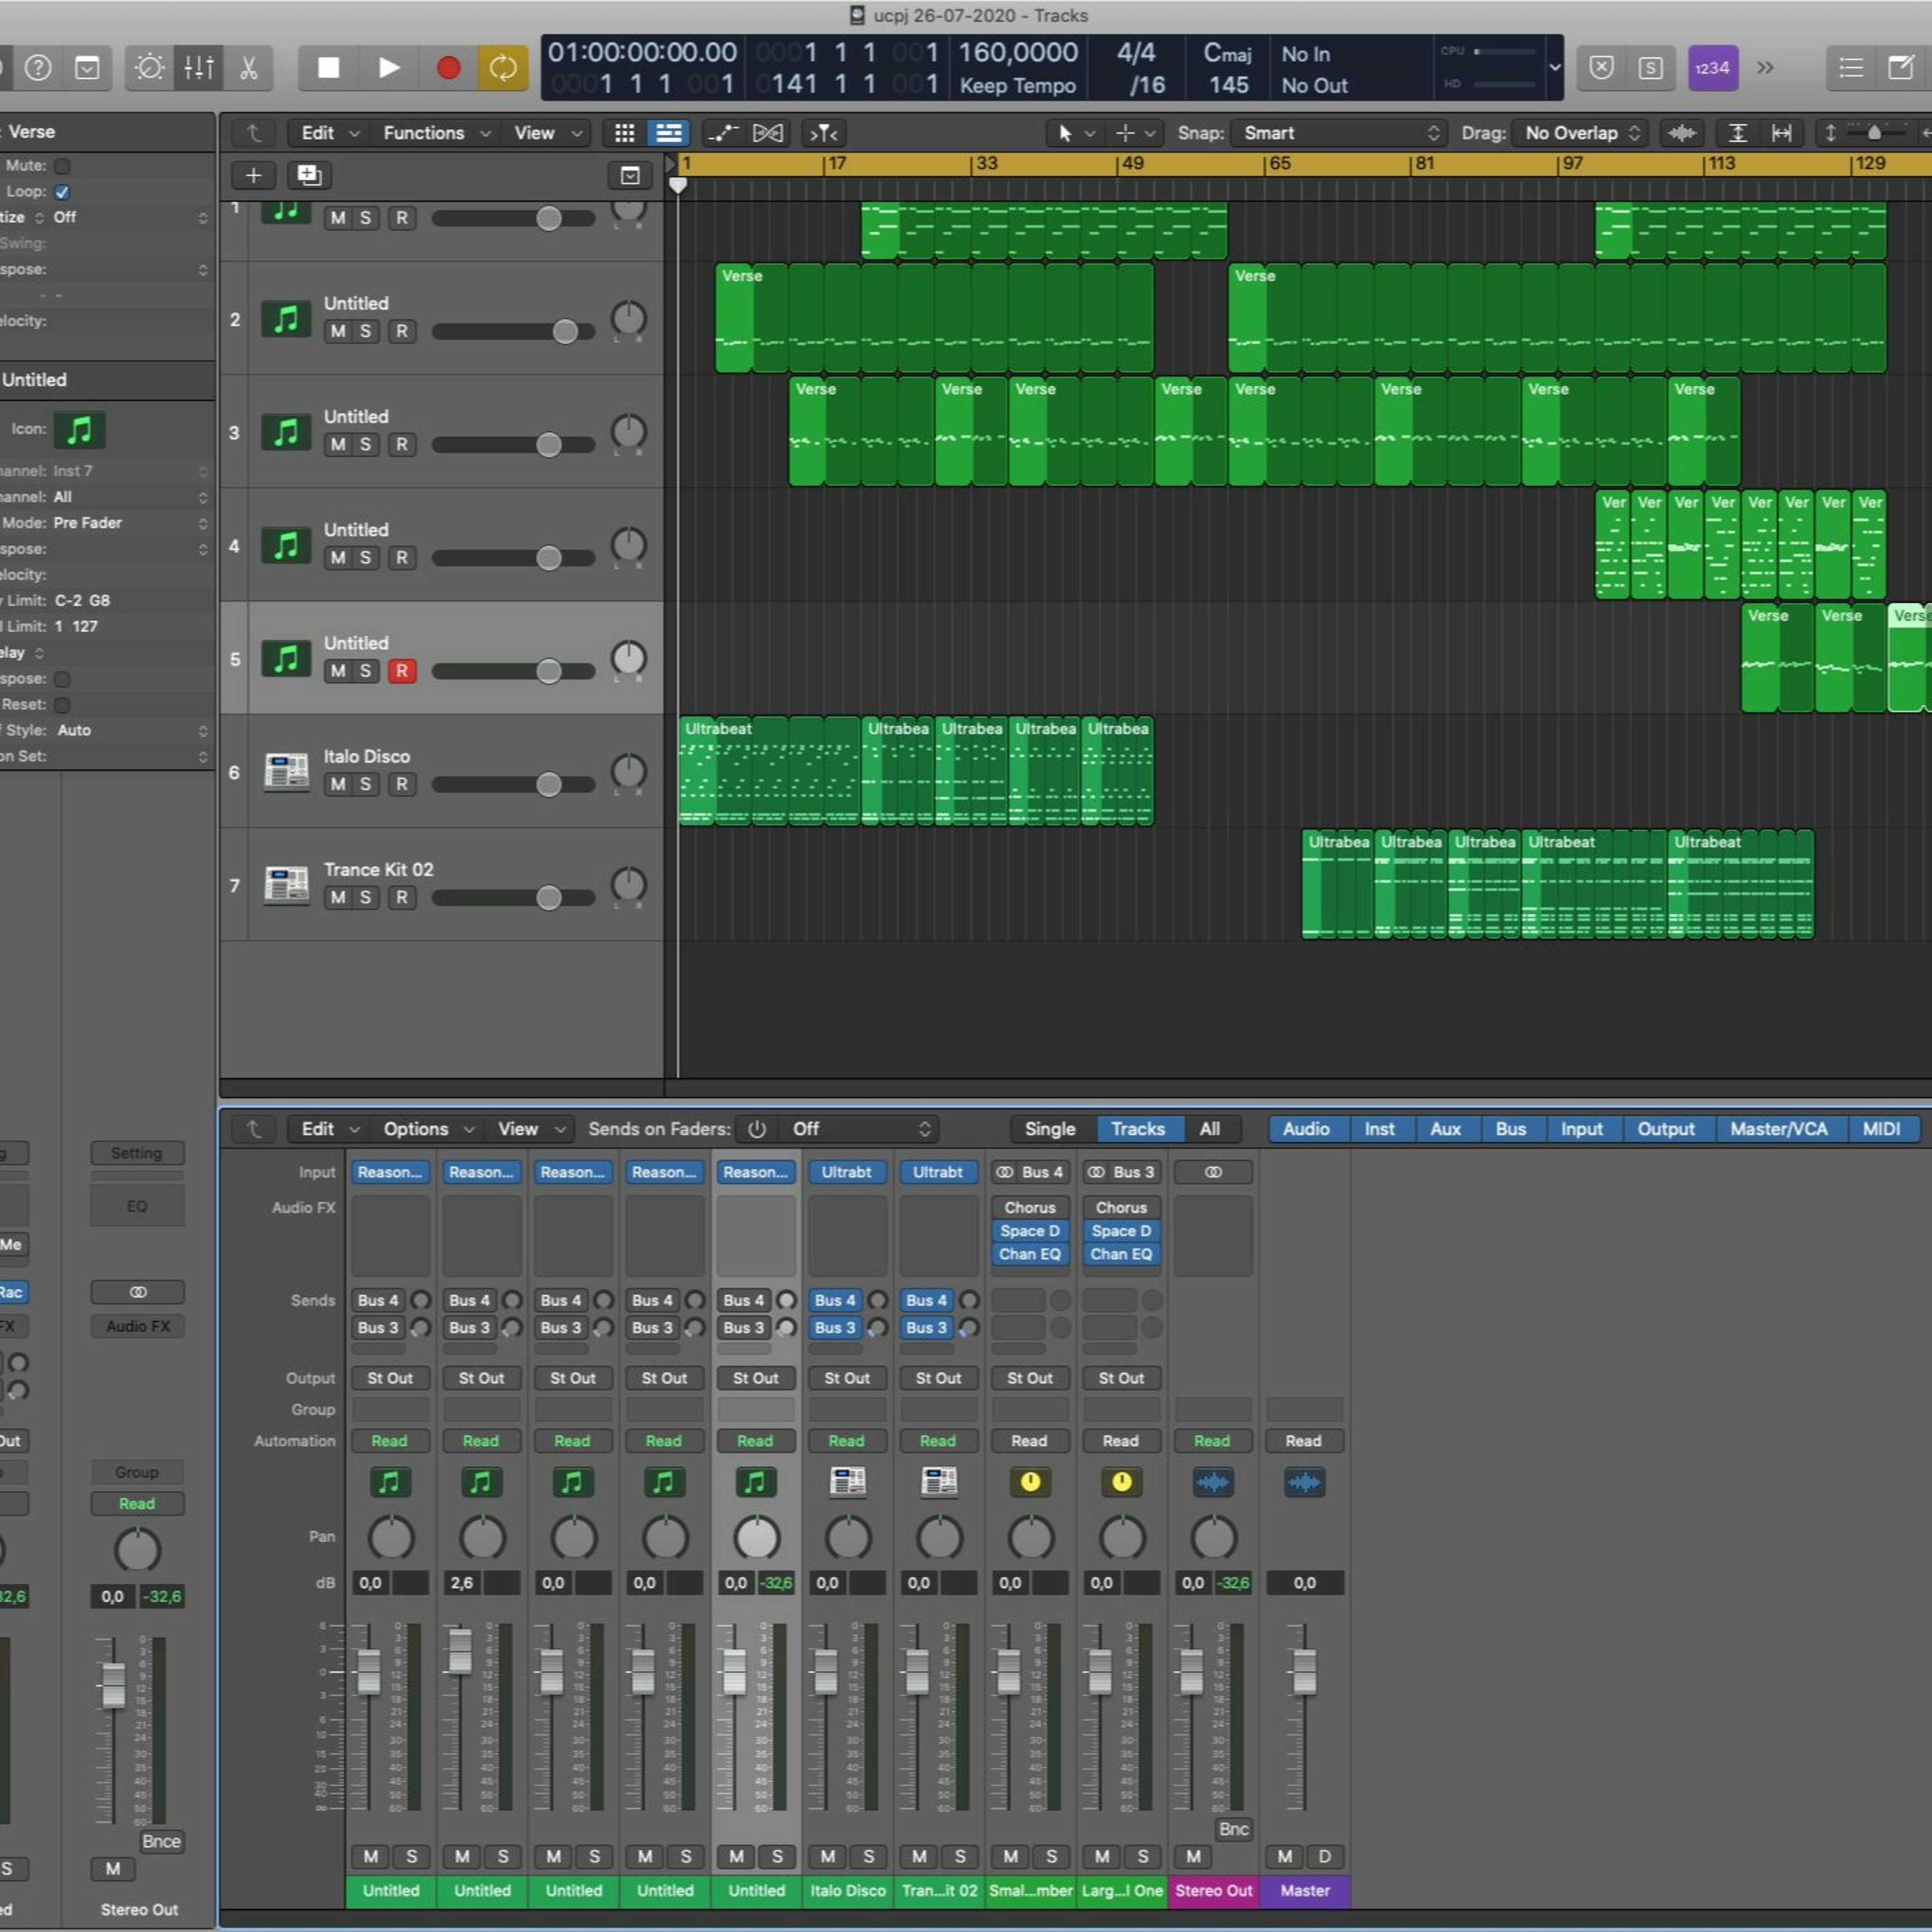Click the Bnc bounce button on Stereo Out
Viewport: 1932px width, 1932px height.
(1233, 1829)
